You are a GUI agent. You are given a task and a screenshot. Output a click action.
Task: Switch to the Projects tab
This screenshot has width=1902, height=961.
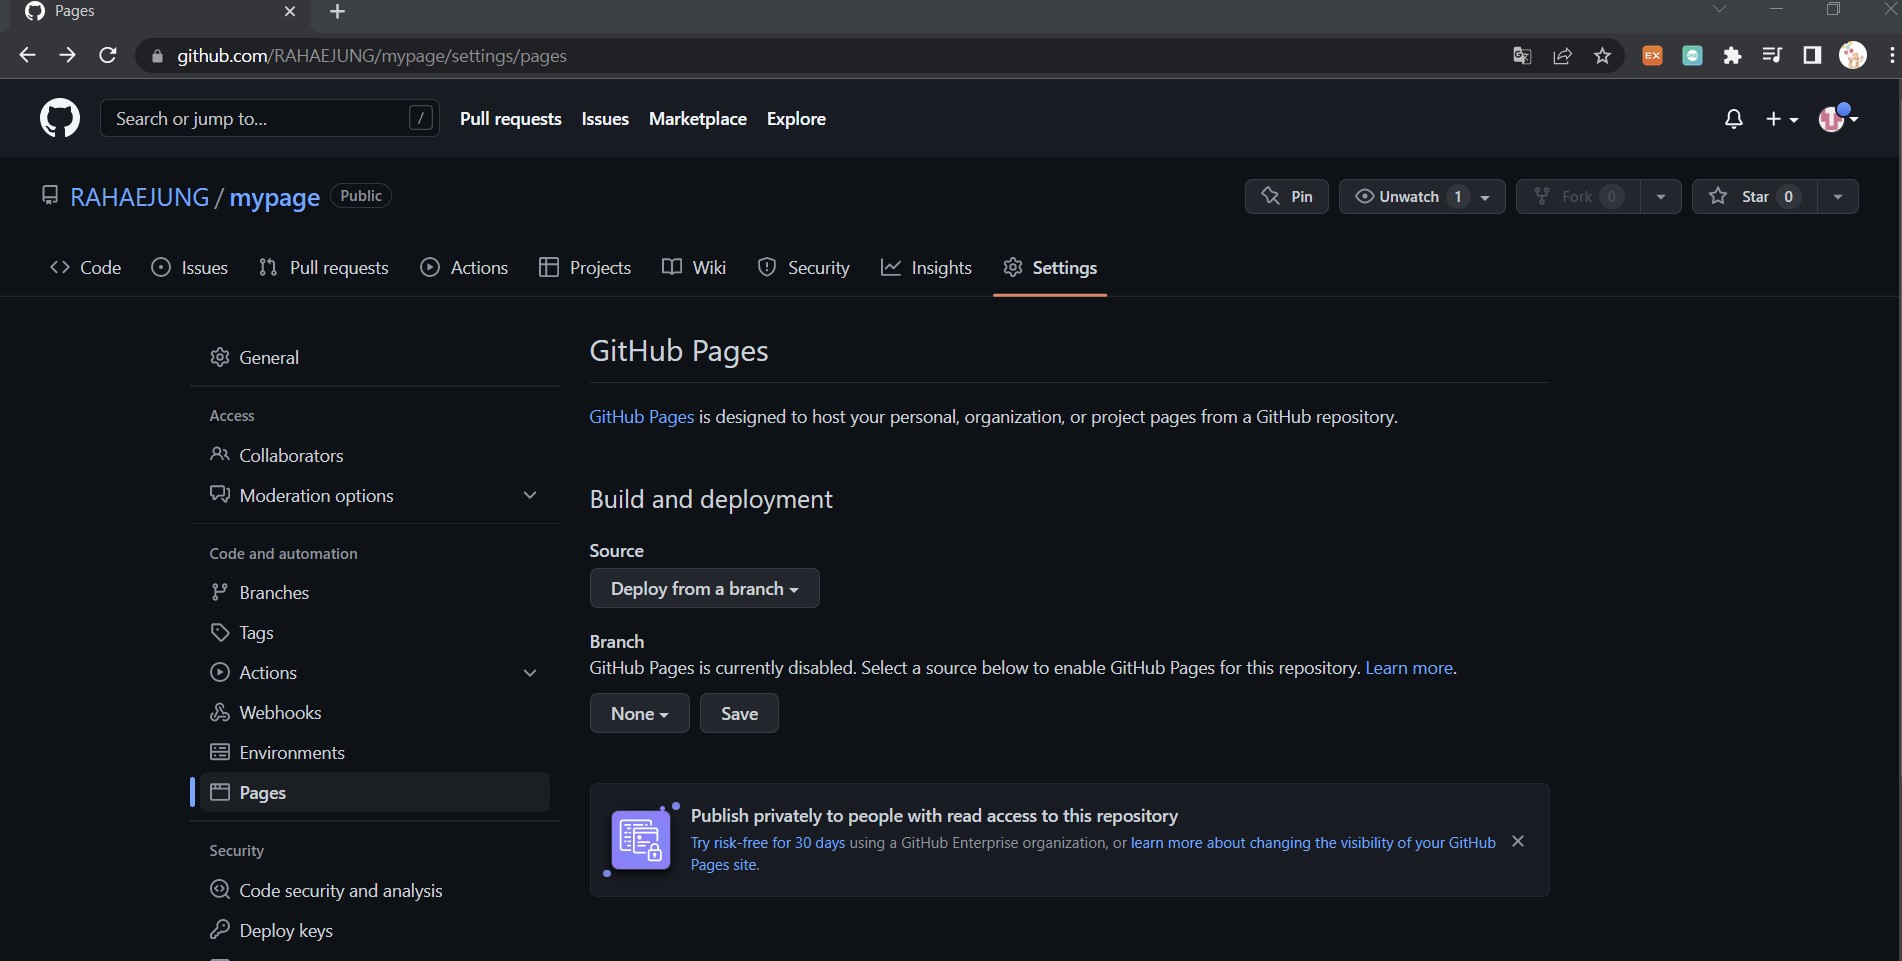[585, 268]
